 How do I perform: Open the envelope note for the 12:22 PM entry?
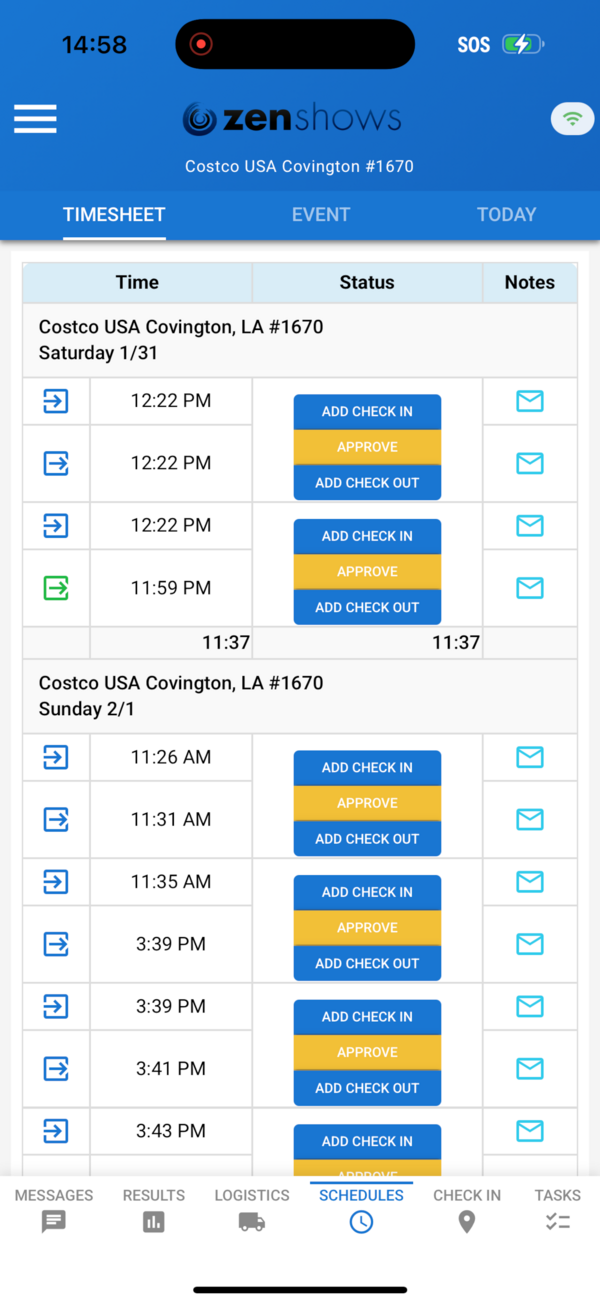point(529,401)
